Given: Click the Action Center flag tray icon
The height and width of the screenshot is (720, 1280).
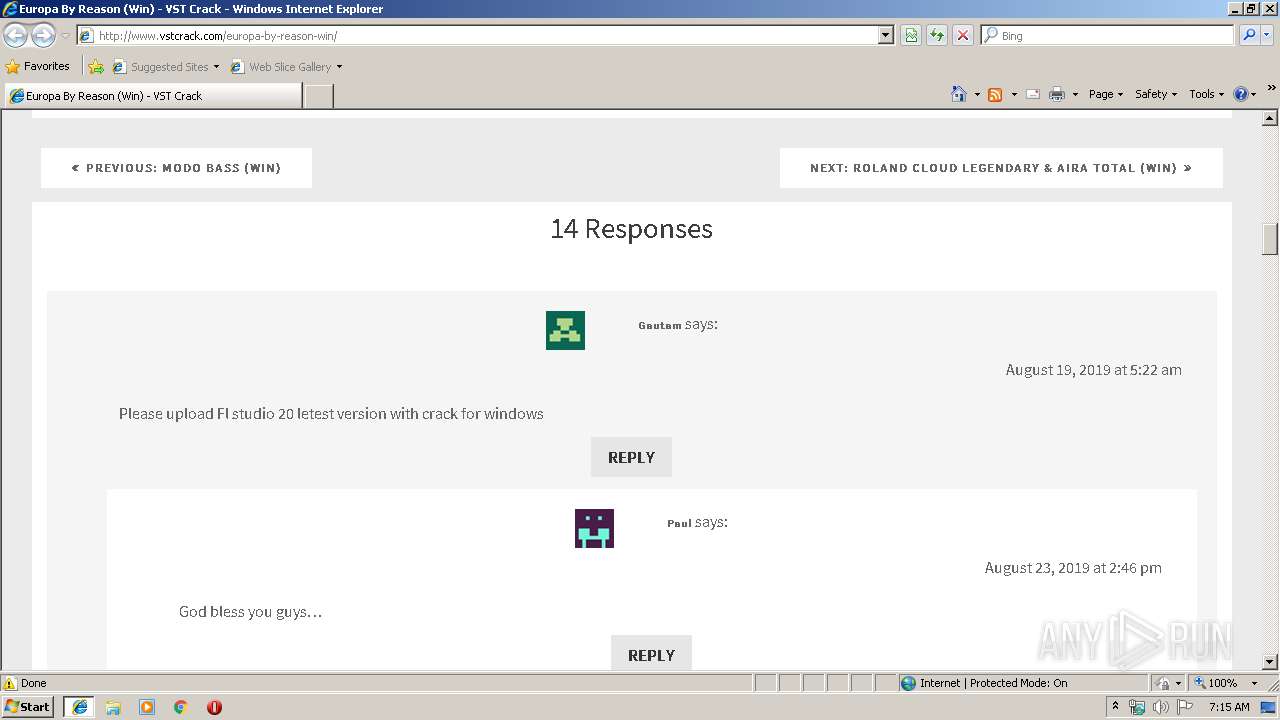Looking at the screenshot, I should point(1185,707).
